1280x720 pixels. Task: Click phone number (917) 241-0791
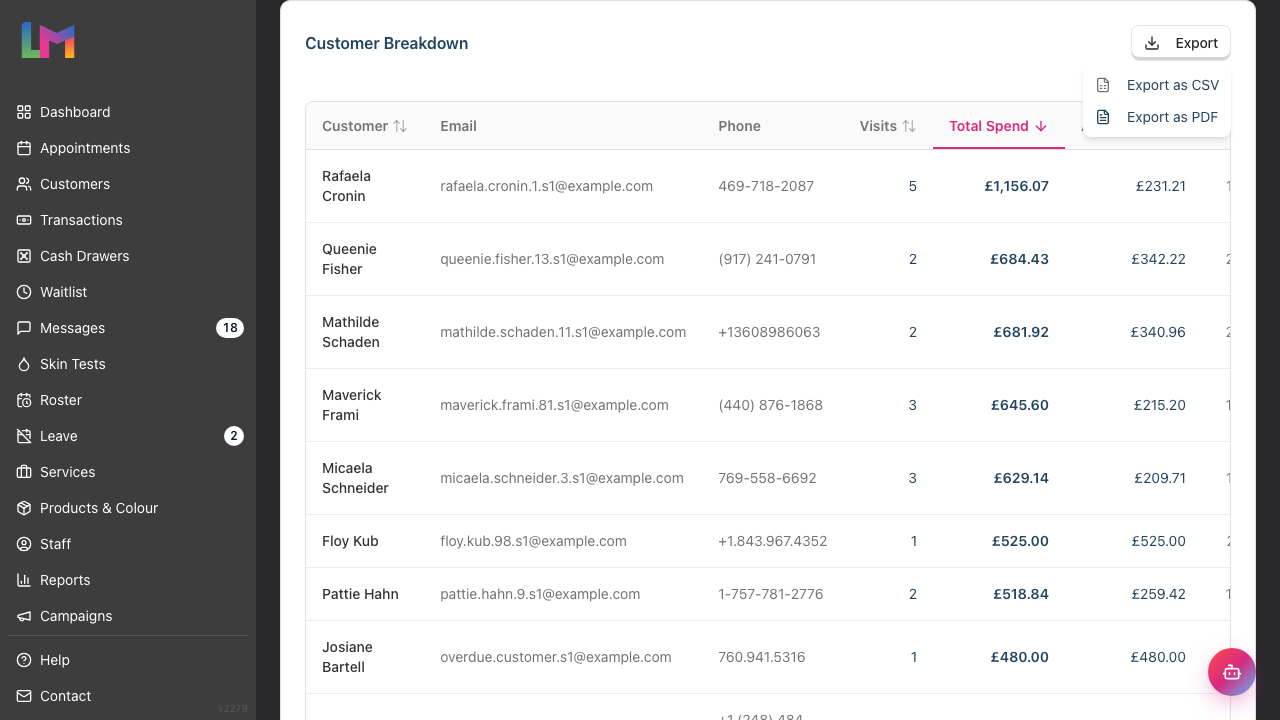767,259
